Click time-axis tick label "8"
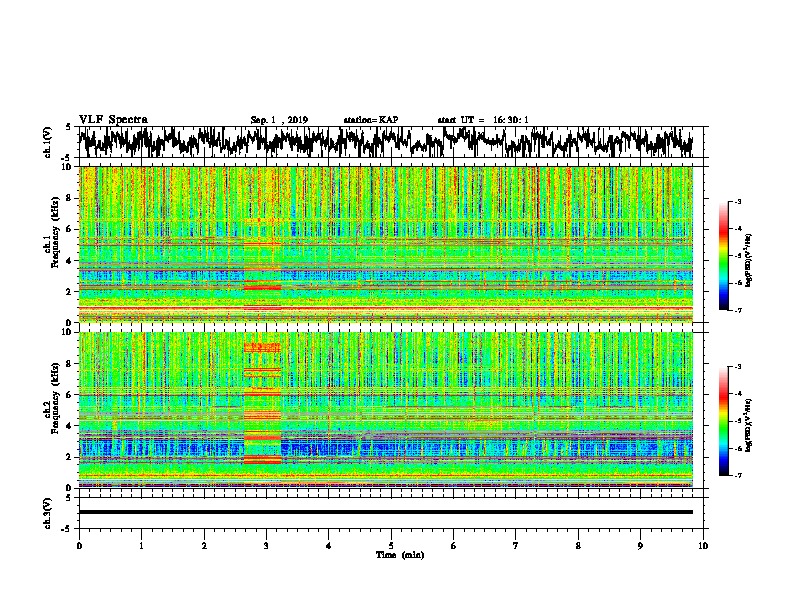Viewport: 792px width, 612px height. [x=578, y=546]
